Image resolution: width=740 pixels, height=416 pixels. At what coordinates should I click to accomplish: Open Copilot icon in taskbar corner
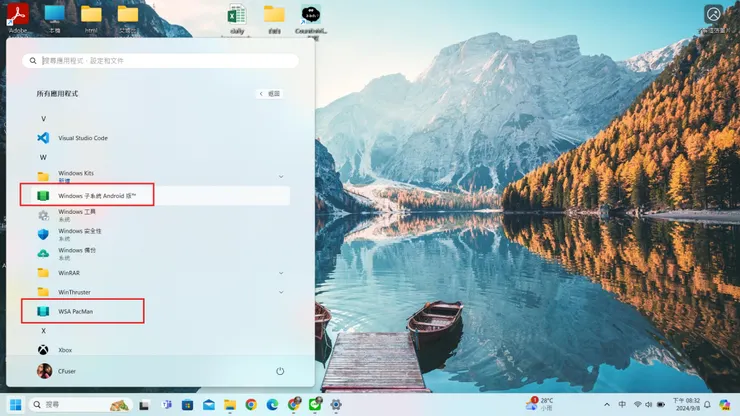click(724, 405)
